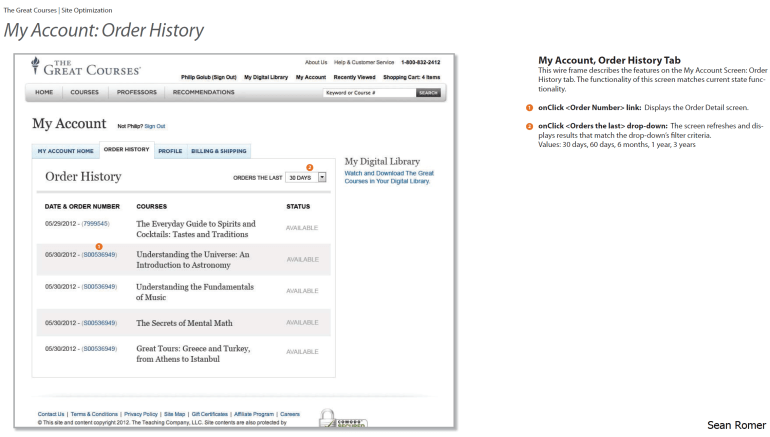
Task: Open the Help & Customer Service link
Action: pyautogui.click(x=364, y=62)
